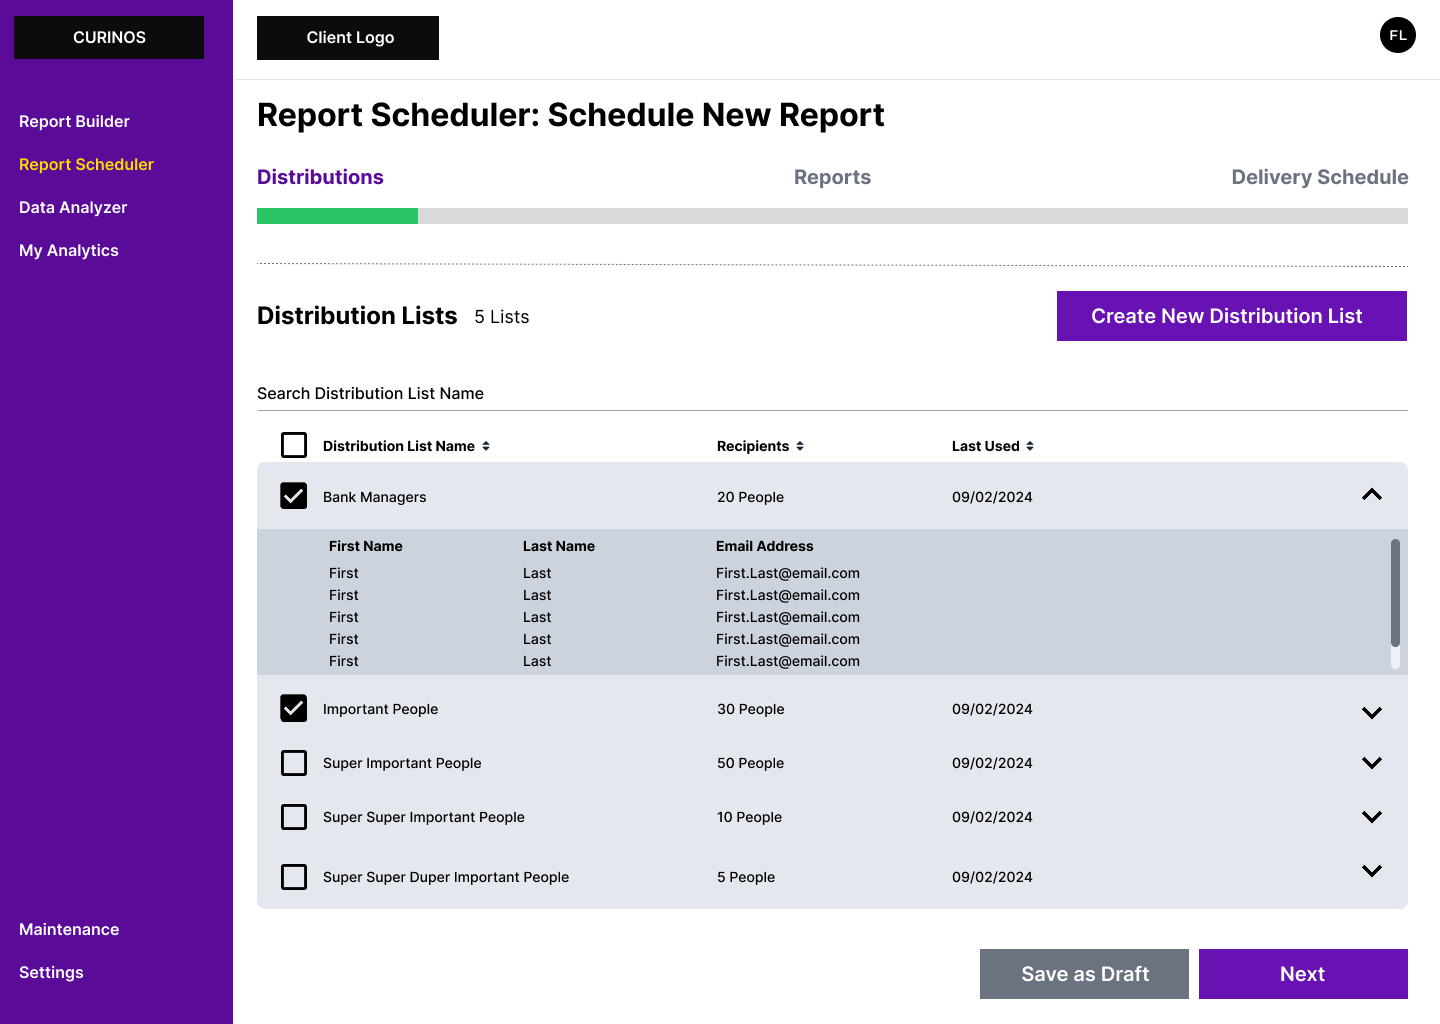
Task: Uncheck the Important People checkbox
Action: [294, 708]
